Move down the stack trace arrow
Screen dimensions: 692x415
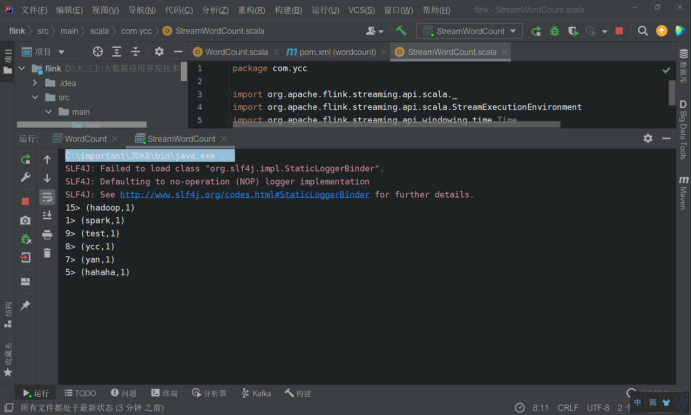click(x=47, y=178)
